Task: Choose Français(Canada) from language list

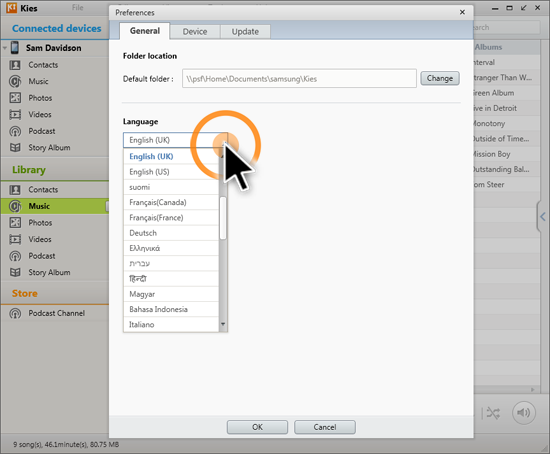Action: point(171,202)
